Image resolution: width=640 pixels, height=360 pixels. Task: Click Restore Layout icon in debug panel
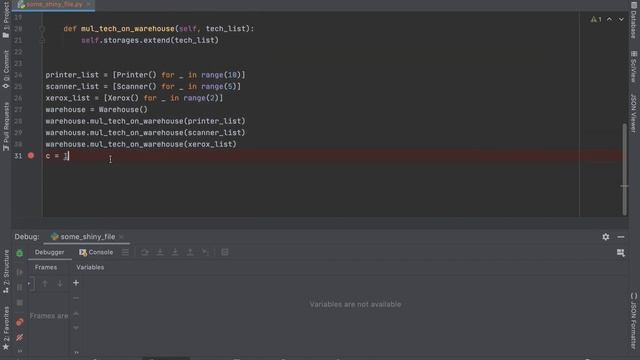pos(621,253)
